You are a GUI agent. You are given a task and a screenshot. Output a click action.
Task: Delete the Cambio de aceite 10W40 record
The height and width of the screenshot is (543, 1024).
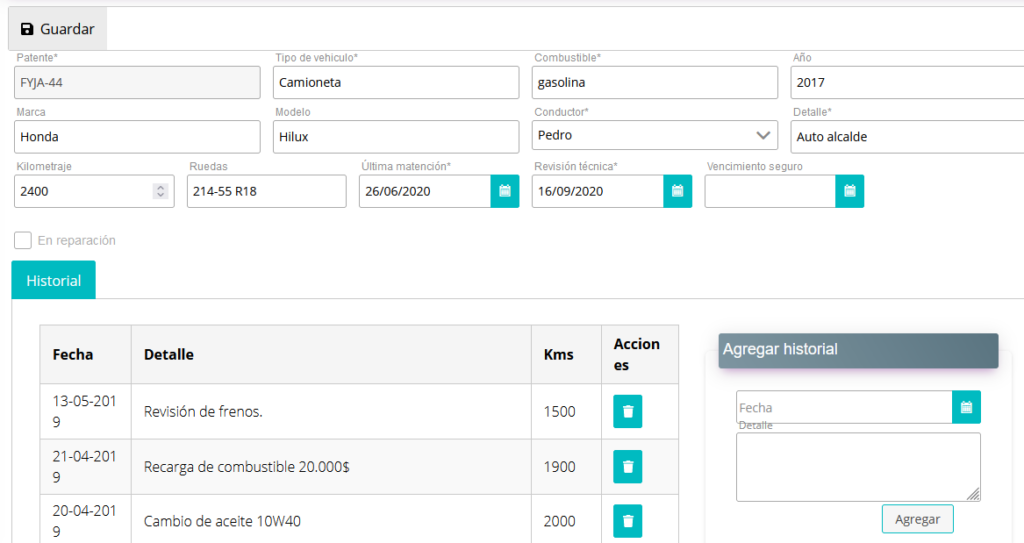tap(628, 521)
